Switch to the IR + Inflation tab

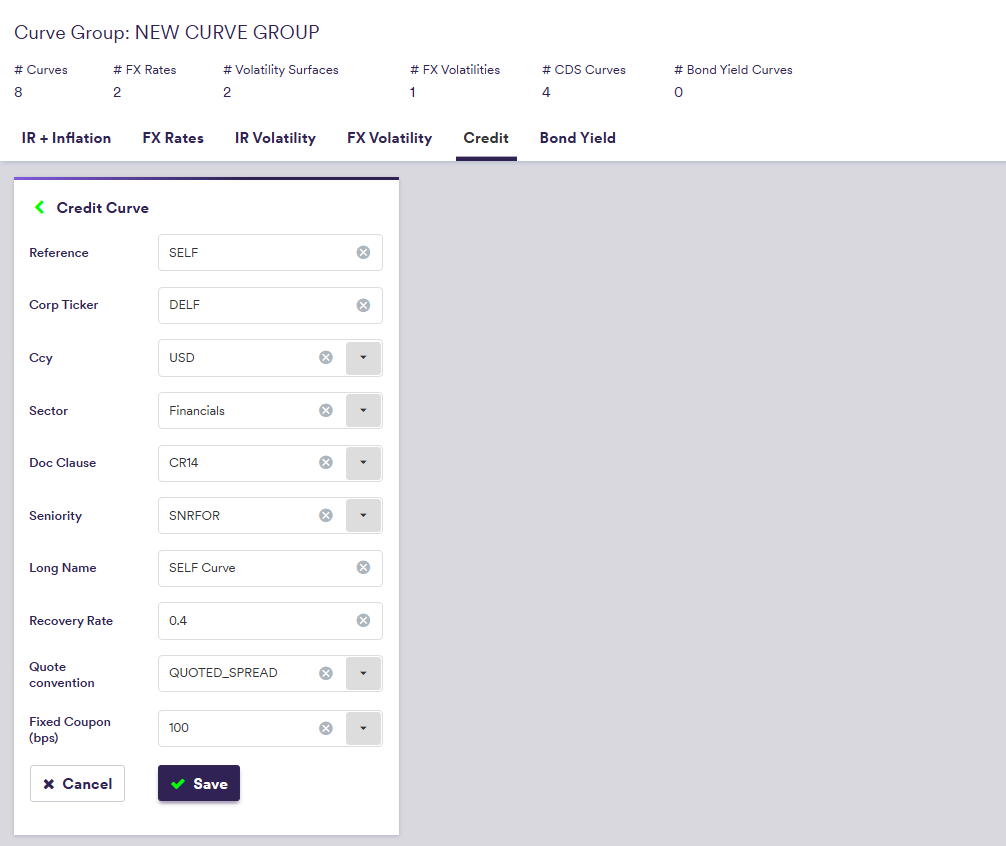pyautogui.click(x=66, y=138)
